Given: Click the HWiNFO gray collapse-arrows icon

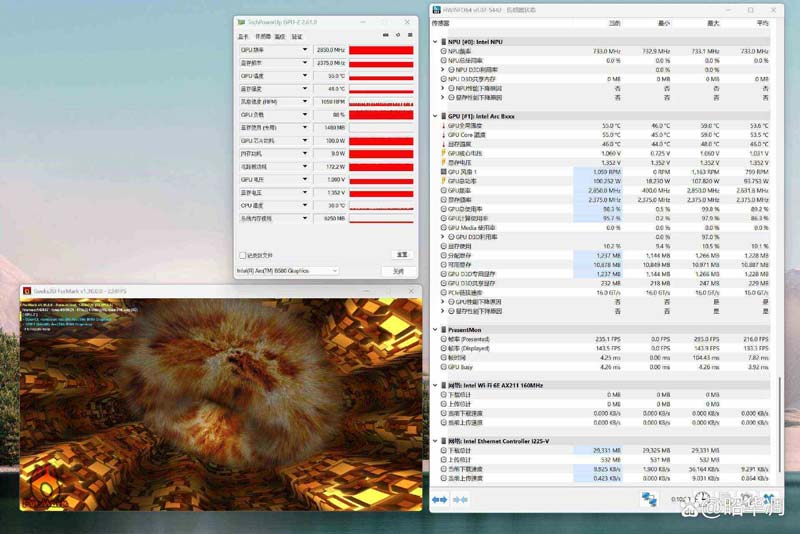Looking at the screenshot, I should click(460, 500).
